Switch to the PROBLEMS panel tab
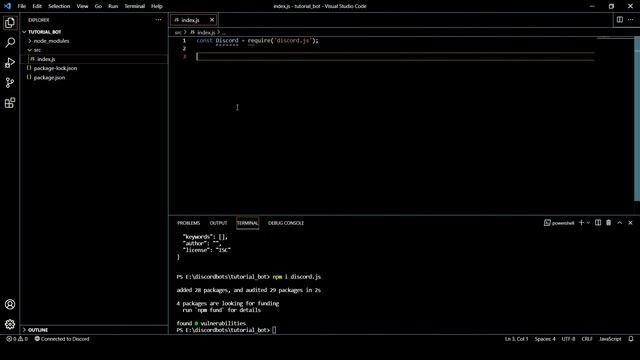 pyautogui.click(x=189, y=223)
